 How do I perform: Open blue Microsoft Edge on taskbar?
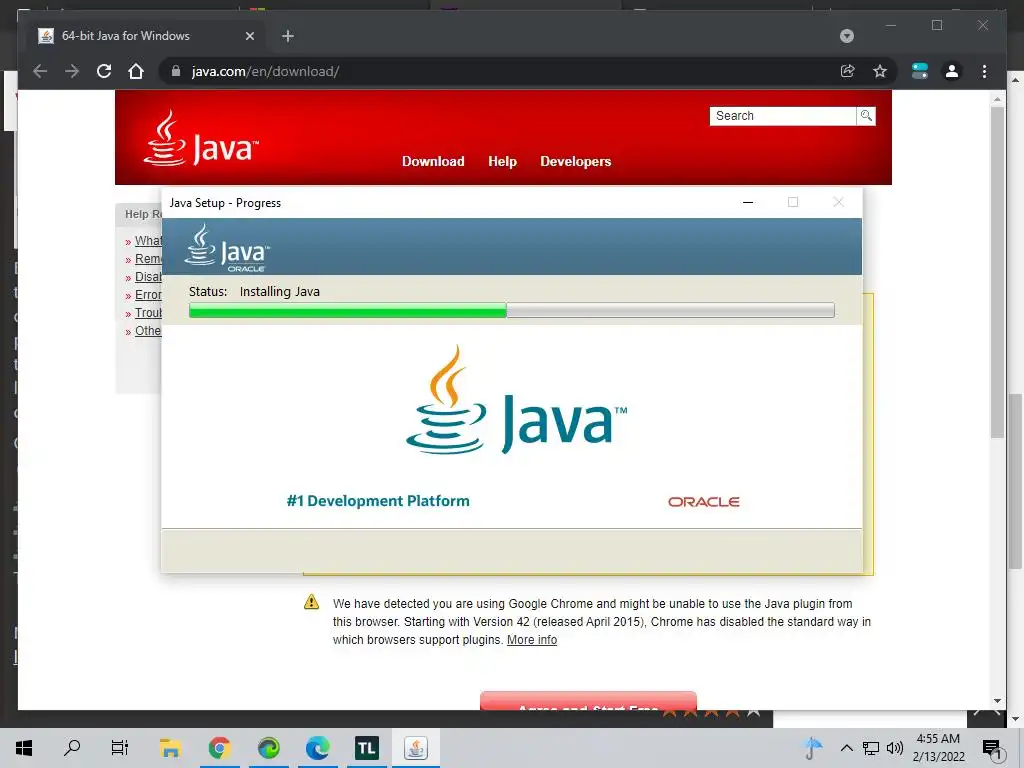pyautogui.click(x=317, y=748)
